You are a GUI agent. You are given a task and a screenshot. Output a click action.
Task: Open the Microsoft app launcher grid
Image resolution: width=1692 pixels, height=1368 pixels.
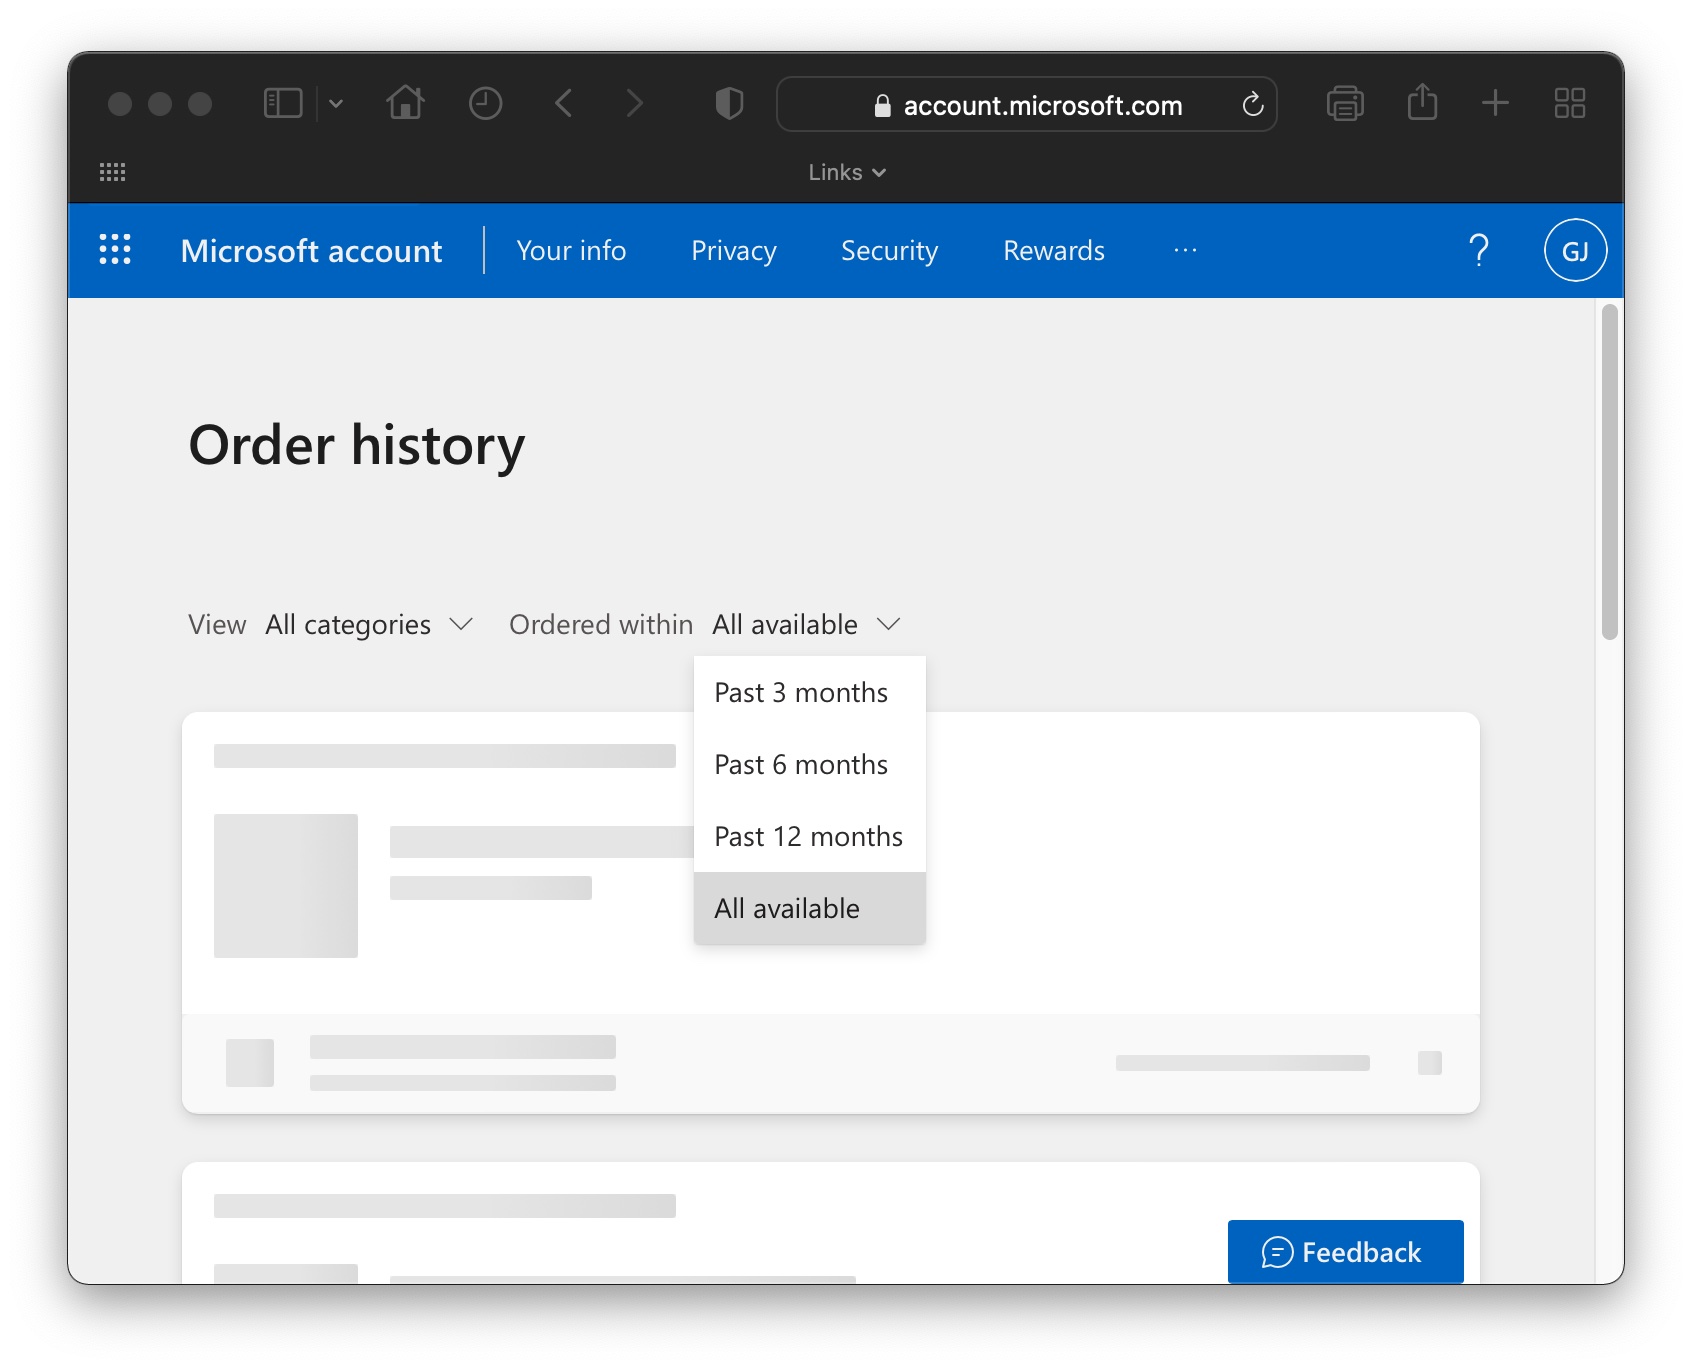(114, 250)
